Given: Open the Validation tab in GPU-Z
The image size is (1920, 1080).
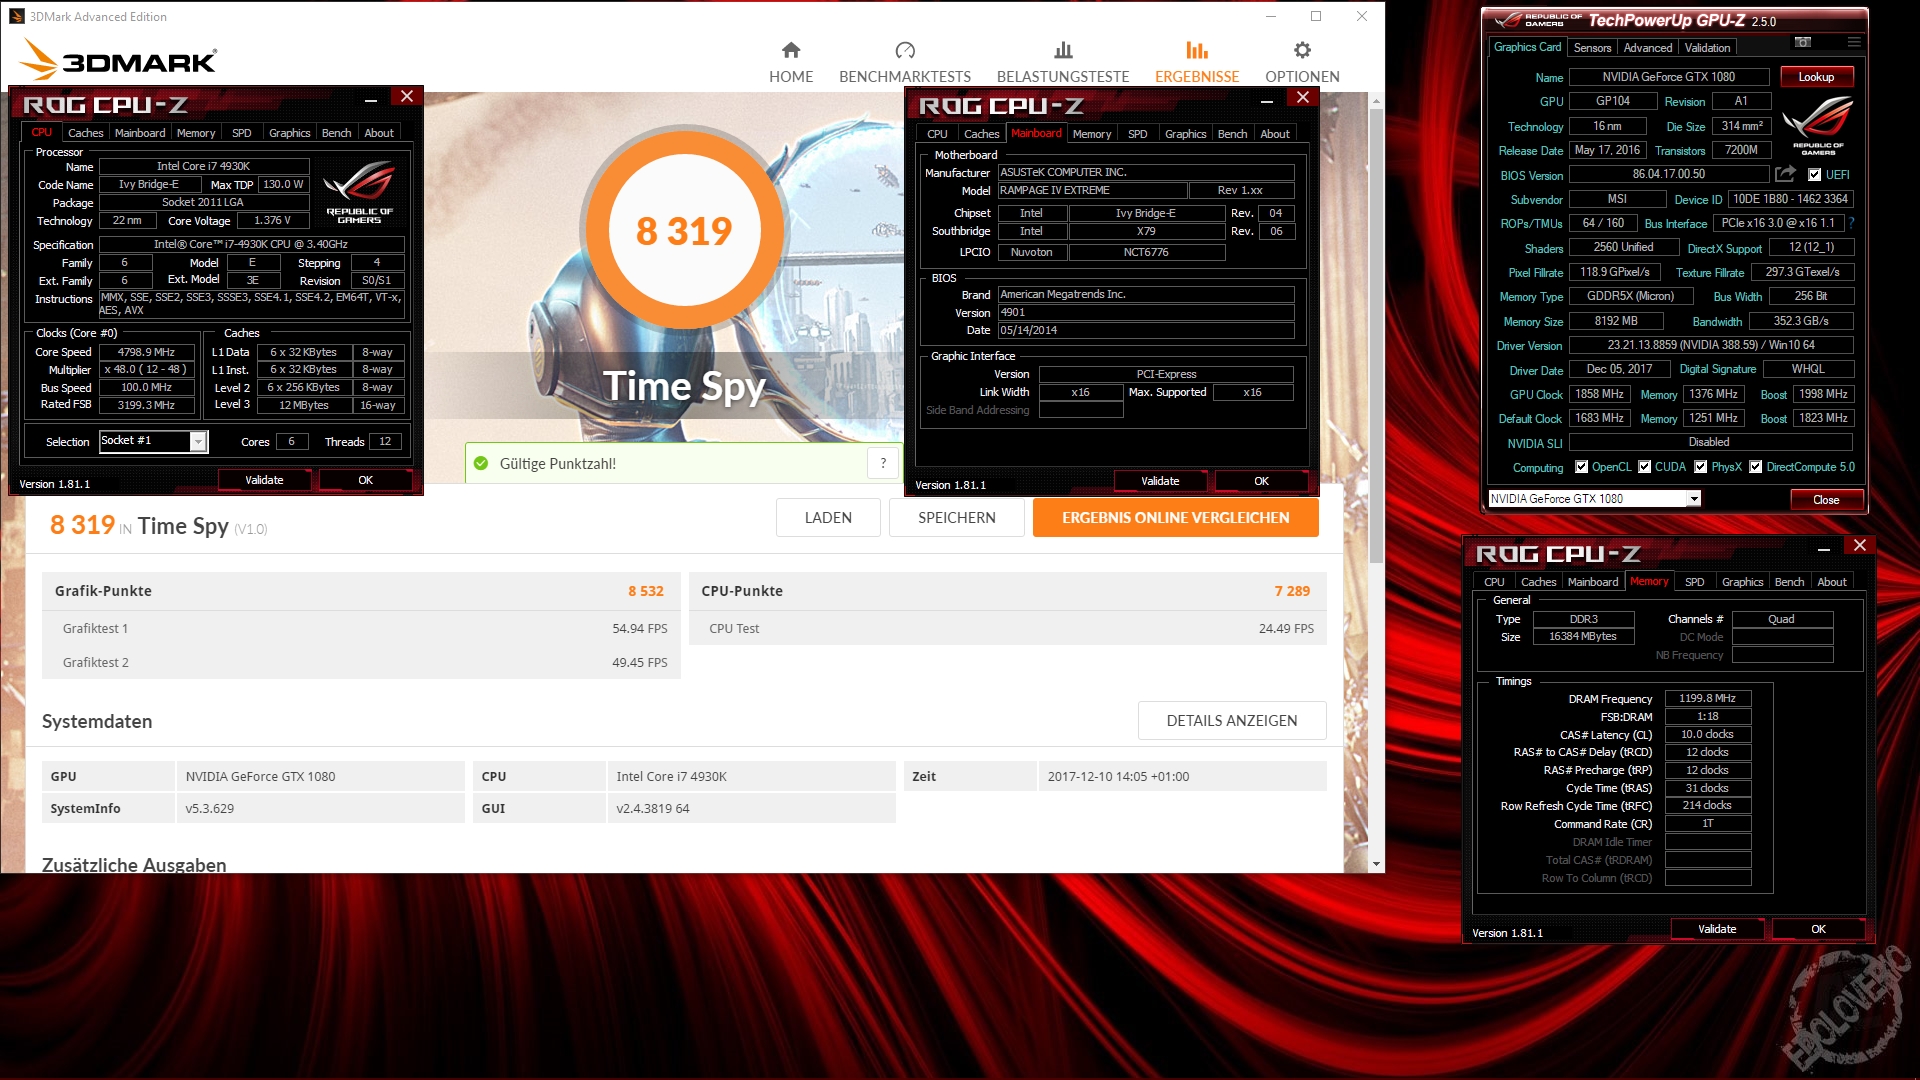Looking at the screenshot, I should coord(1707,48).
